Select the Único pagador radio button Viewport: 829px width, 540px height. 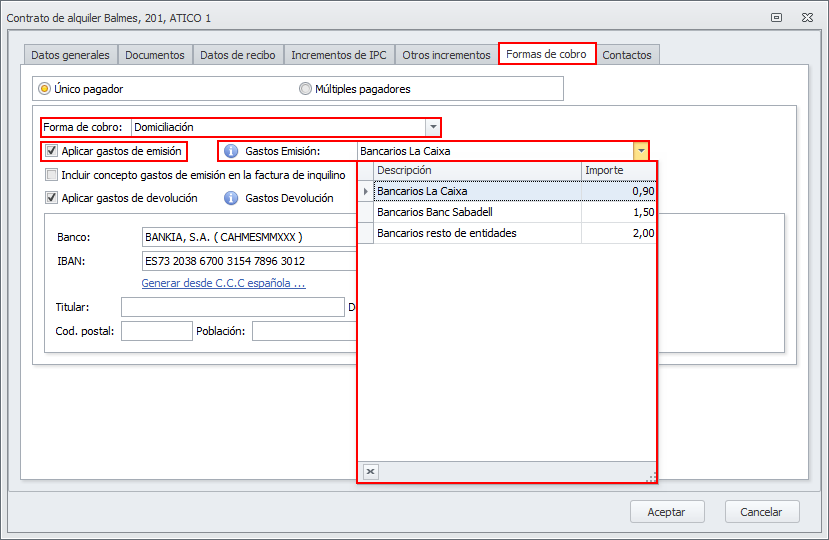pyautogui.click(x=44, y=89)
